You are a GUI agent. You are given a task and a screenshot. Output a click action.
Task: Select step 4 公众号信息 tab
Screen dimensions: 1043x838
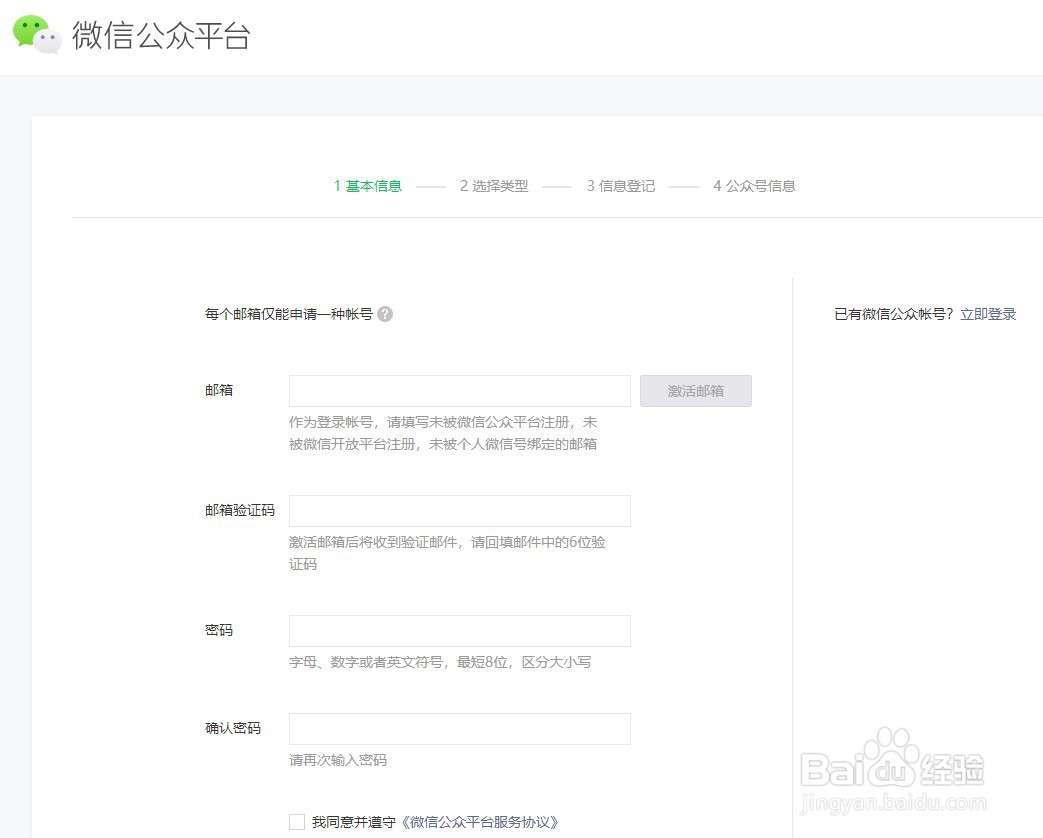[754, 186]
